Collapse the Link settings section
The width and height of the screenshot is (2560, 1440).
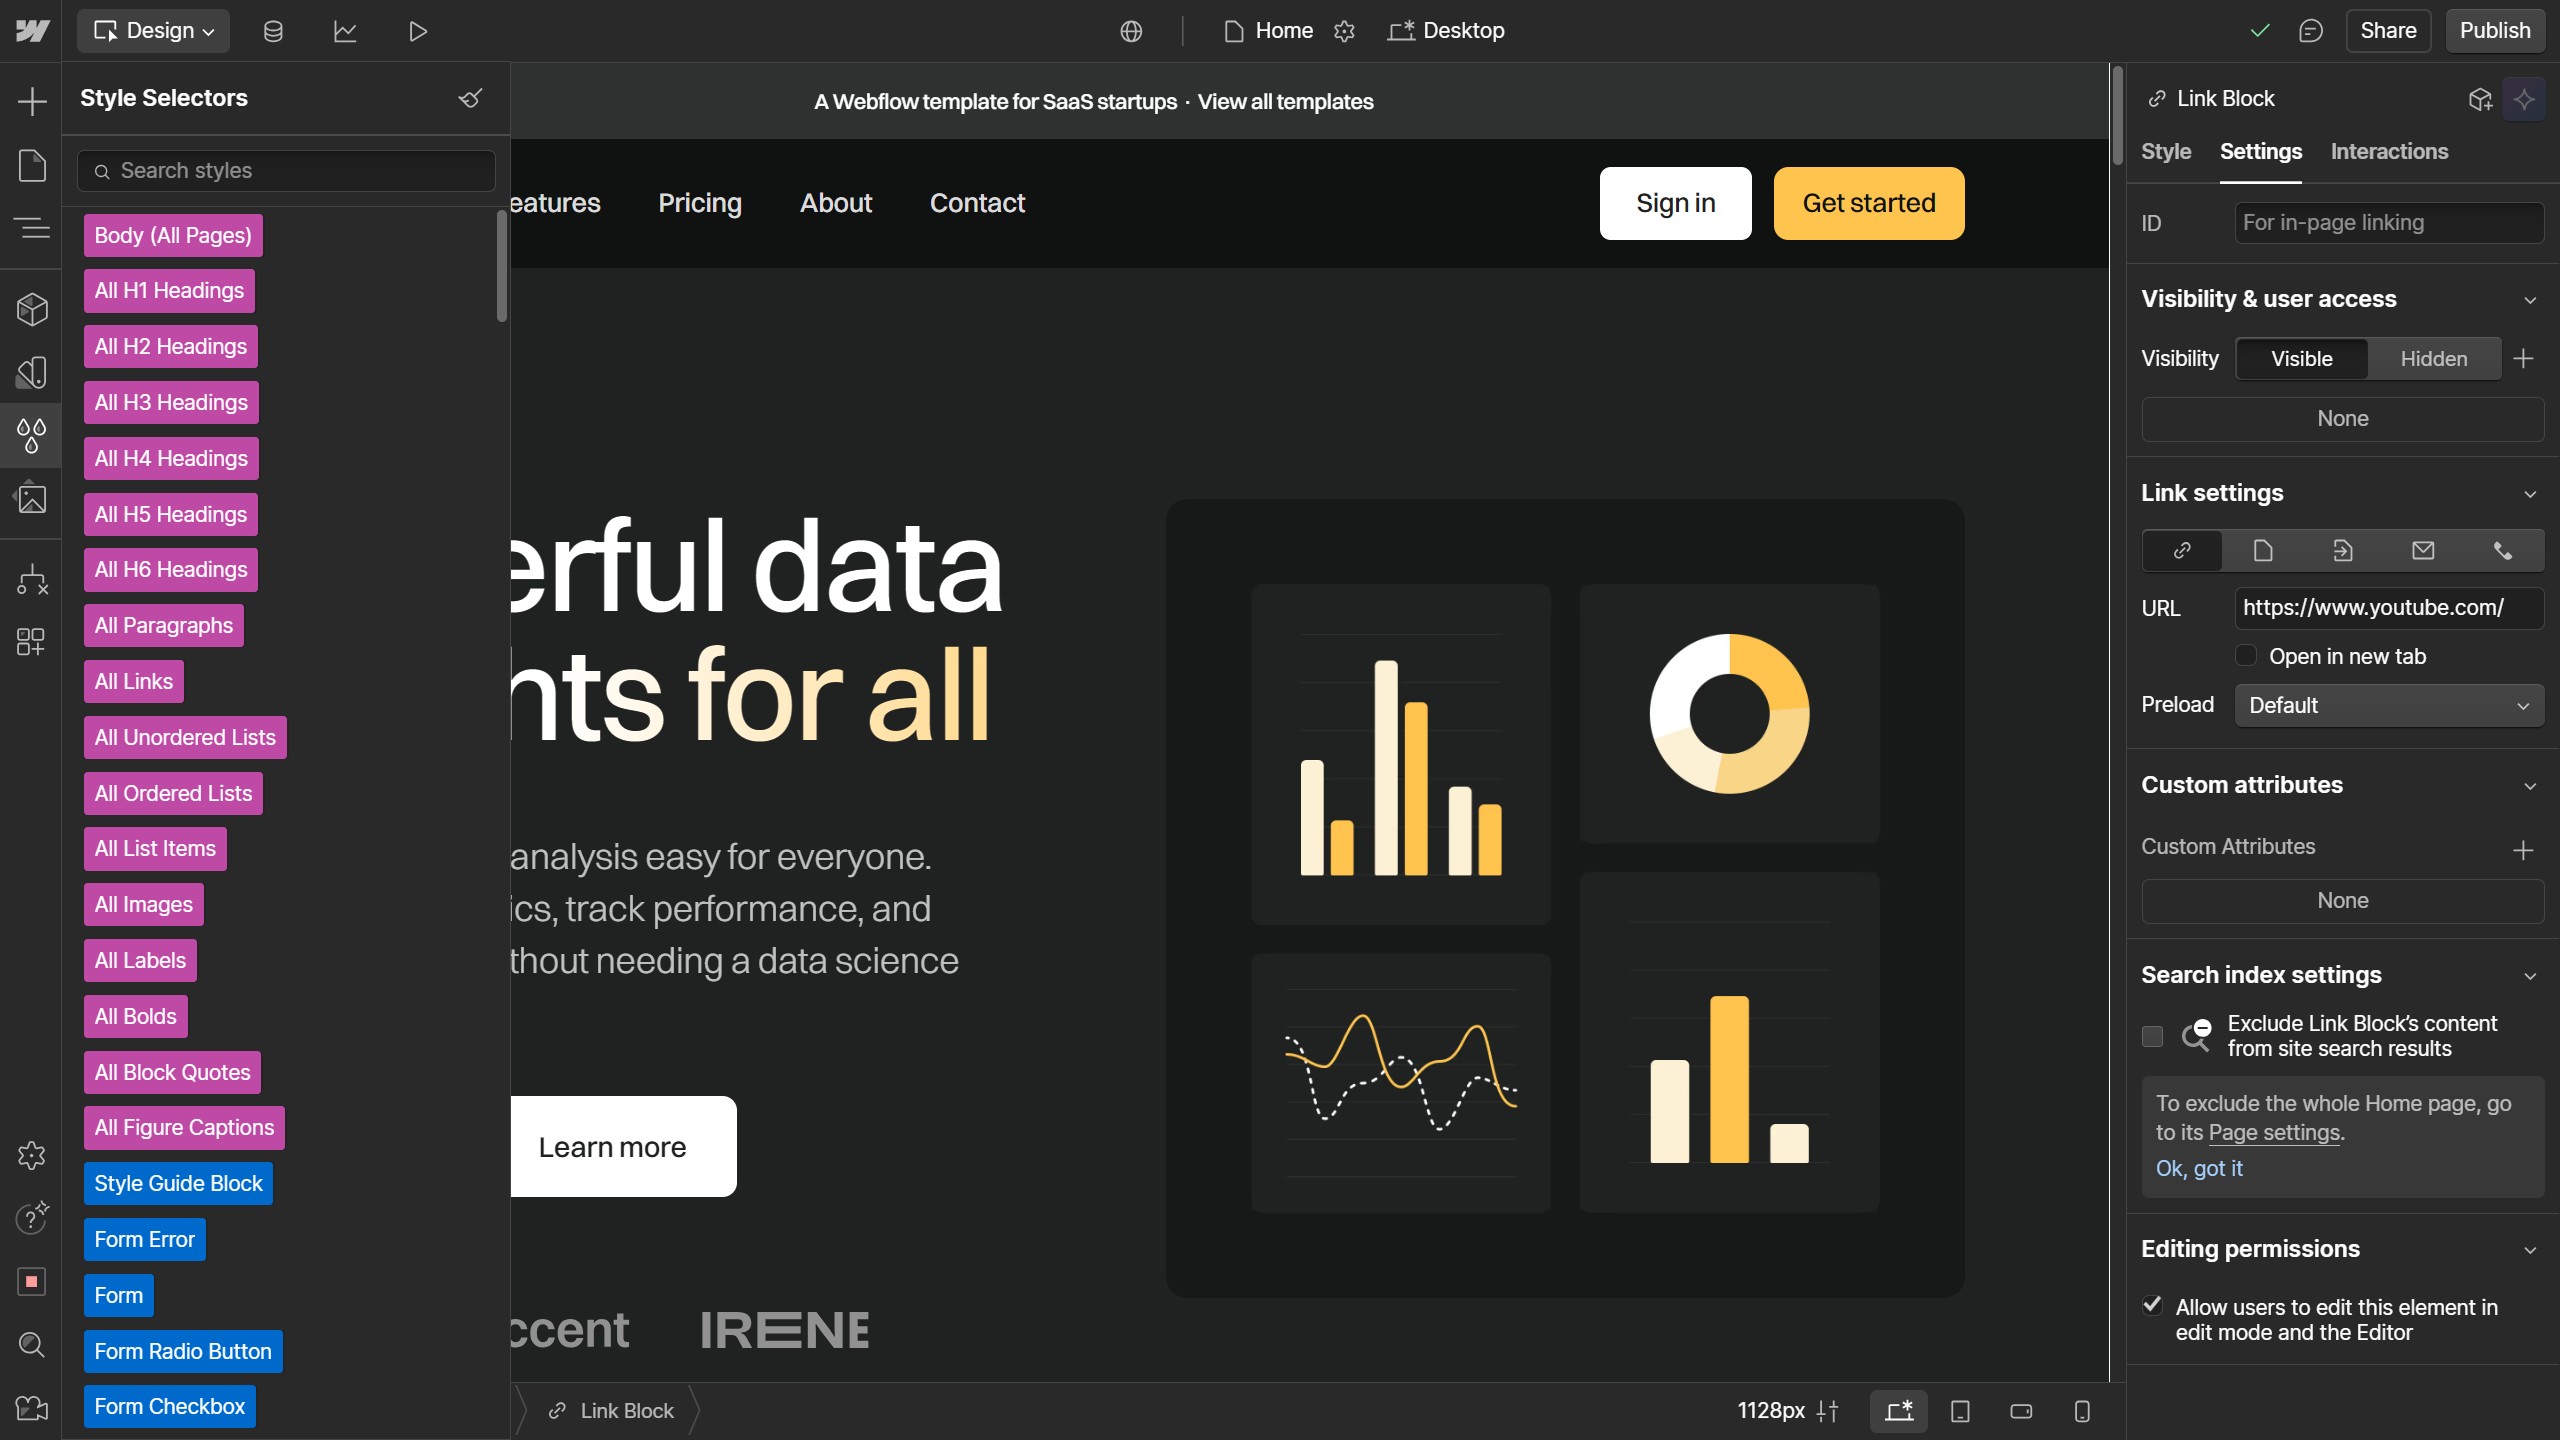coord(2530,494)
